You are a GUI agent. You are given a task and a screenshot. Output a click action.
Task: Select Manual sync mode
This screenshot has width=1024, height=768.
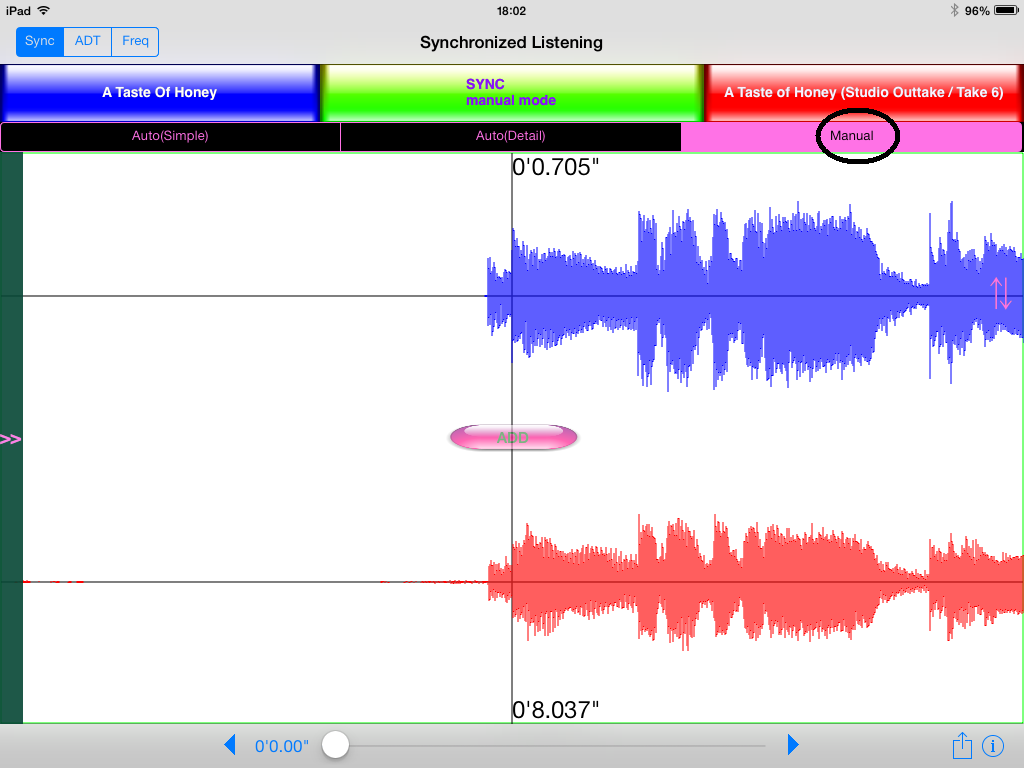click(x=852, y=136)
